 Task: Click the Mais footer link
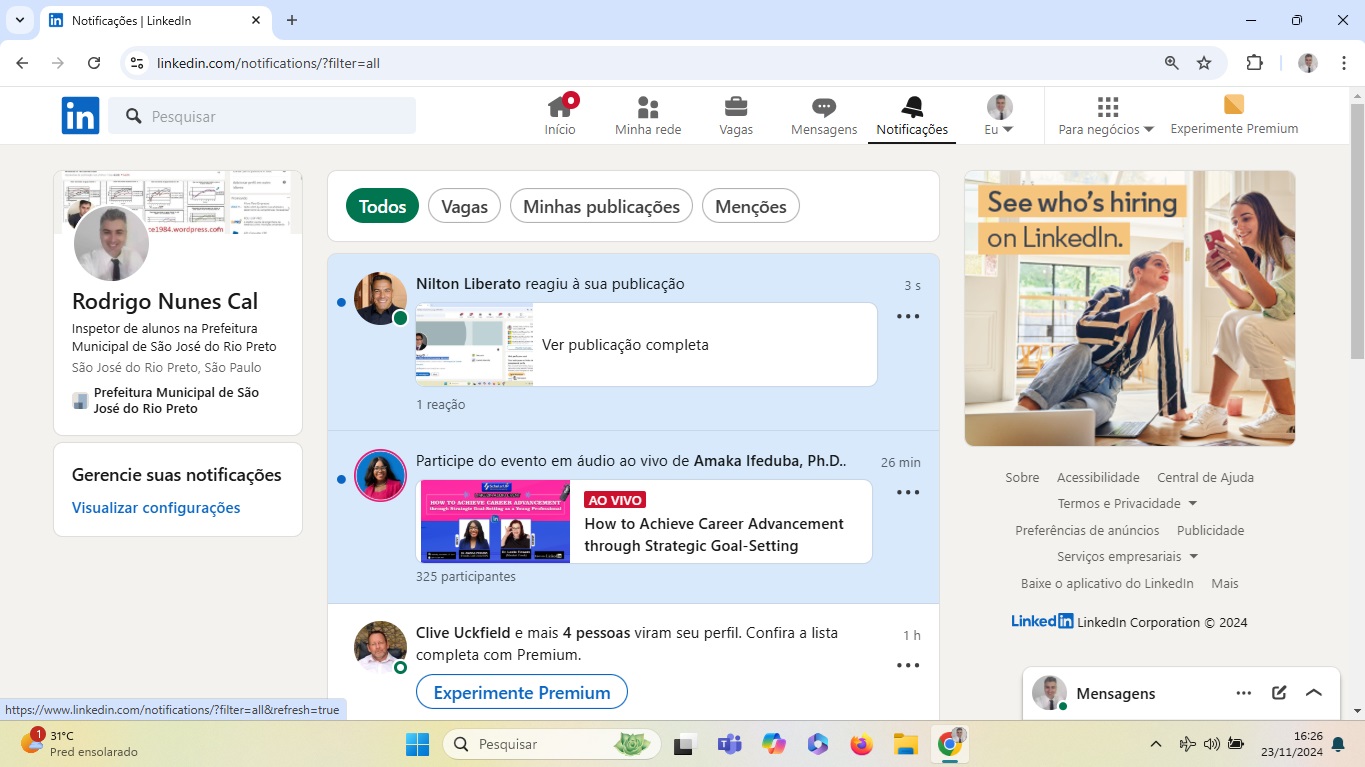pos(1224,583)
